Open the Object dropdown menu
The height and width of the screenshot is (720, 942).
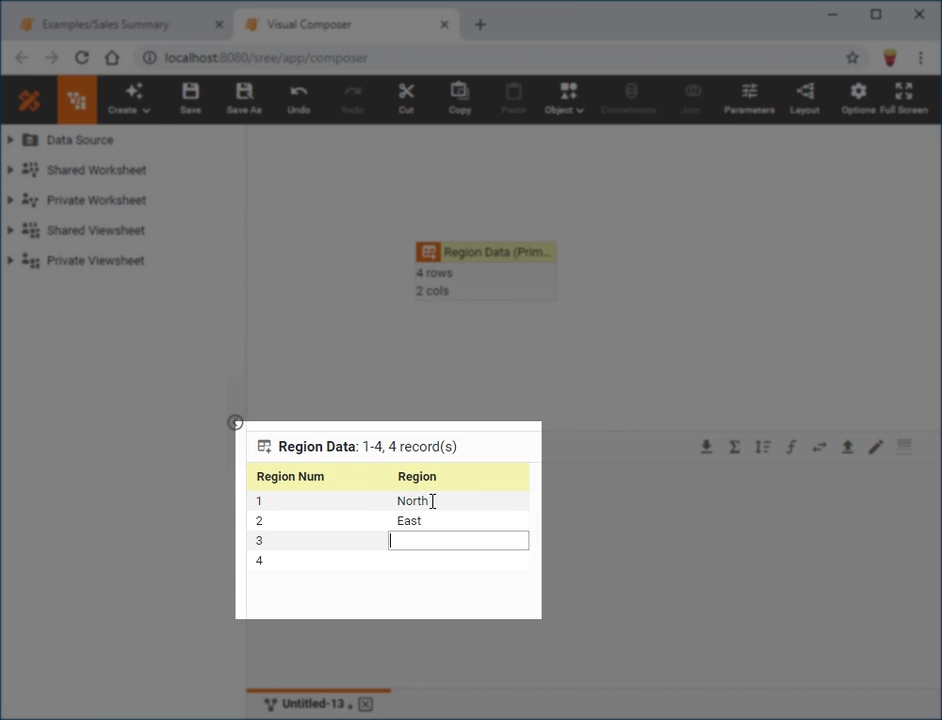click(564, 99)
